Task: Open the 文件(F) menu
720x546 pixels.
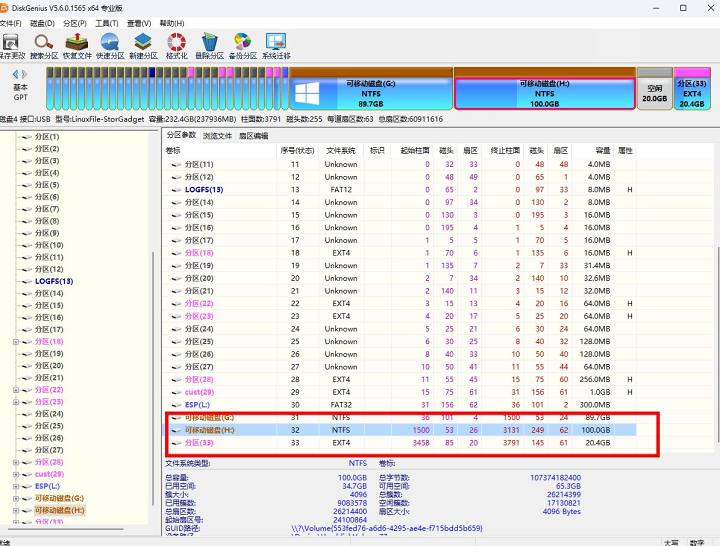Action: pyautogui.click(x=10, y=23)
